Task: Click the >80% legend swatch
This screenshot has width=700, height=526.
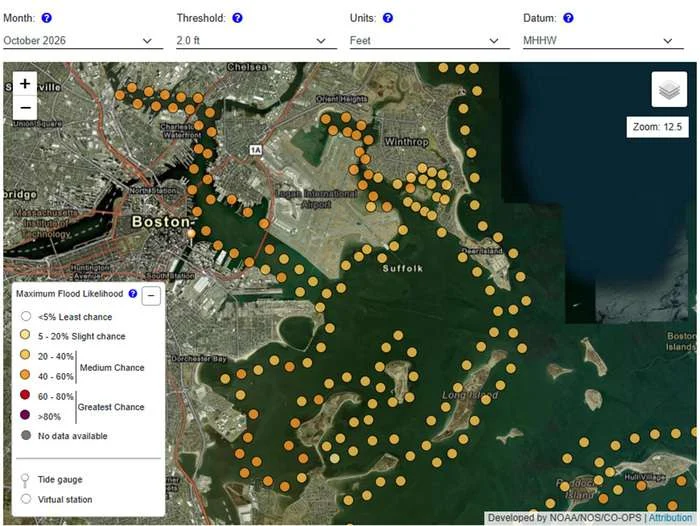Action: [25, 415]
